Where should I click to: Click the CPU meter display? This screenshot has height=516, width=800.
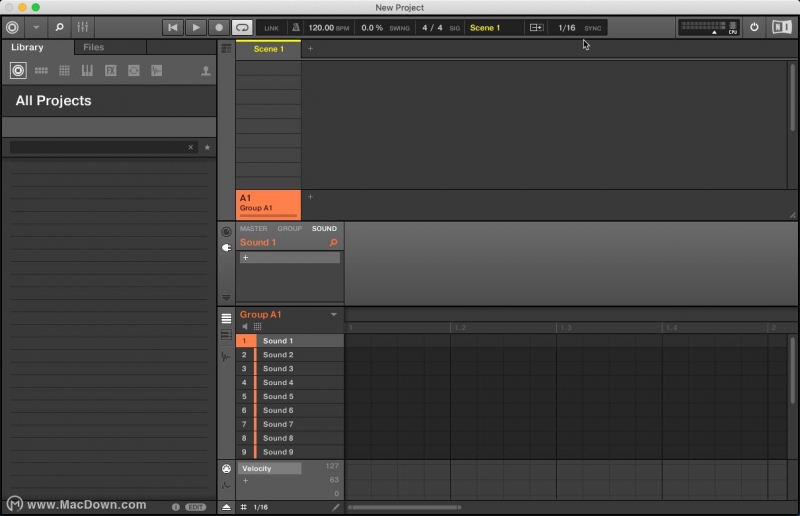pos(709,28)
